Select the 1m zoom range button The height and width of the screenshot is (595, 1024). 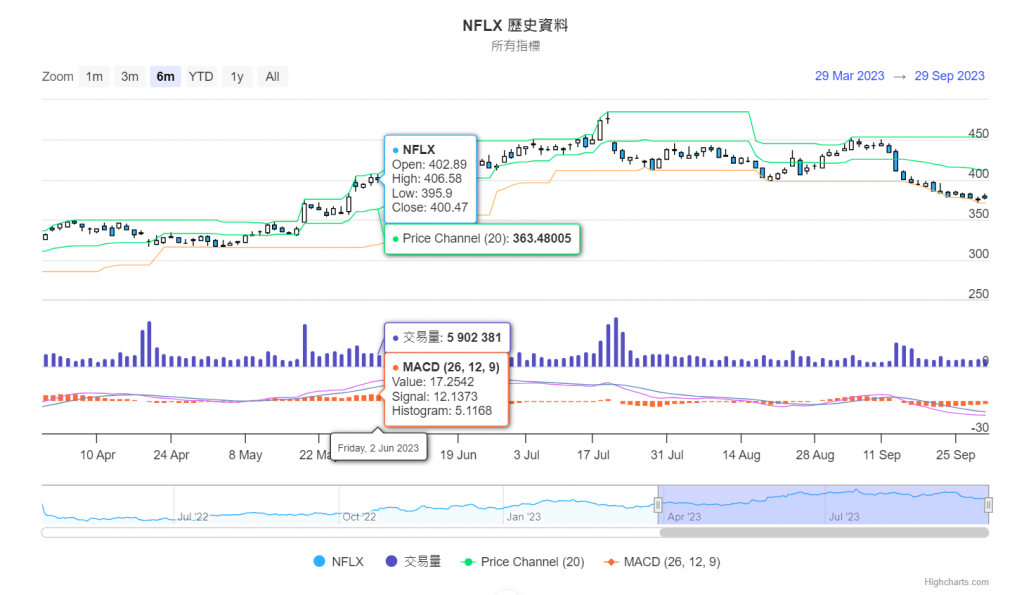point(94,76)
